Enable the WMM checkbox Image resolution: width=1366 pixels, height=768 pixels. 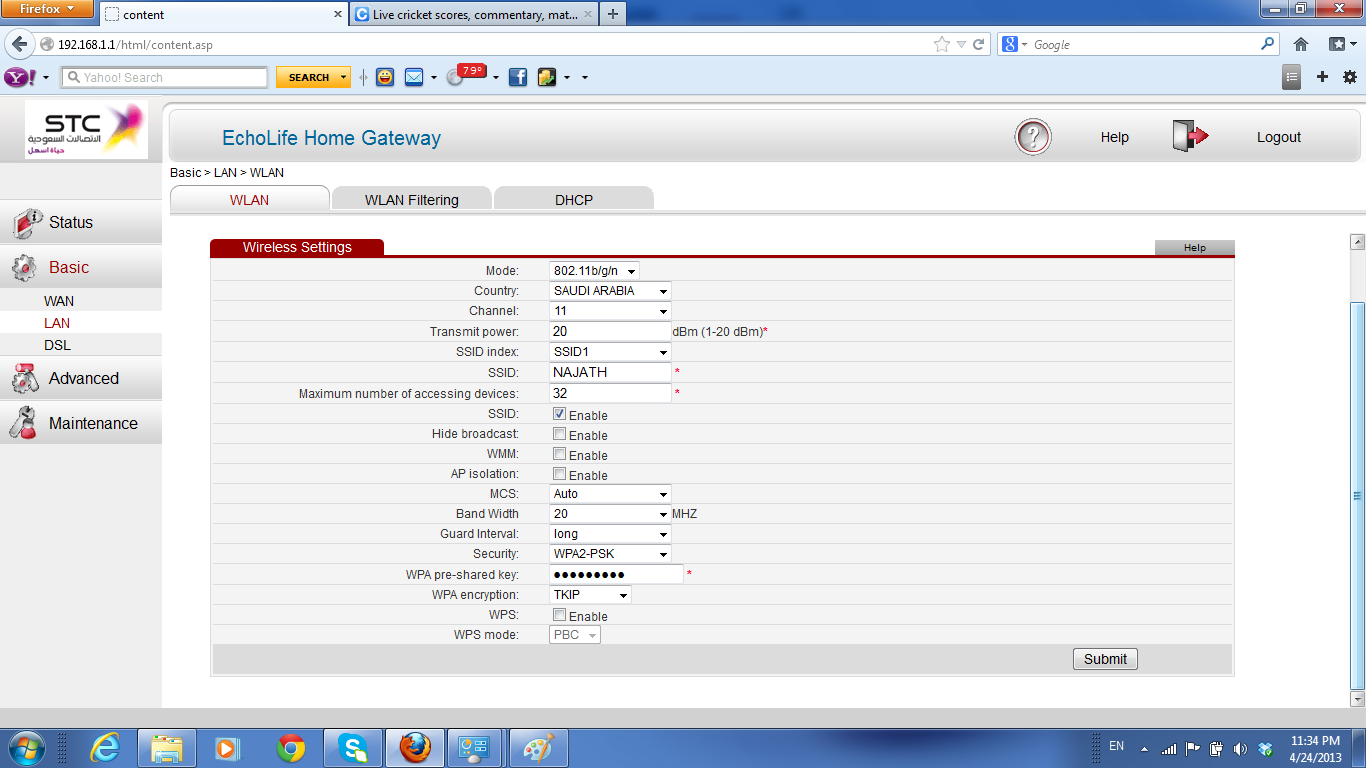pos(560,454)
